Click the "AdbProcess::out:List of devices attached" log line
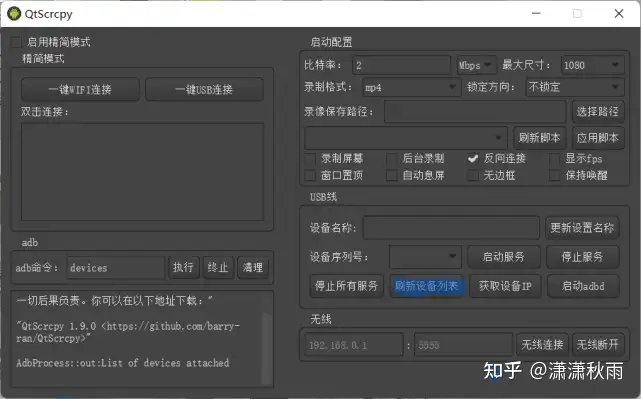The width and height of the screenshot is (641, 399). point(123,363)
